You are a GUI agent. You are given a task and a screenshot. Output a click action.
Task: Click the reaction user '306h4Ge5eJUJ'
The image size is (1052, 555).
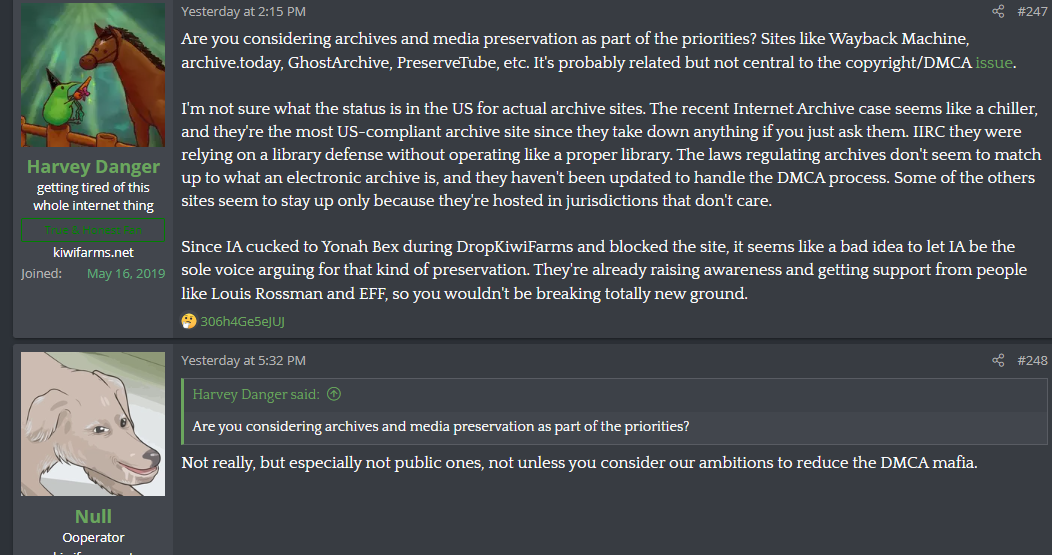point(243,321)
